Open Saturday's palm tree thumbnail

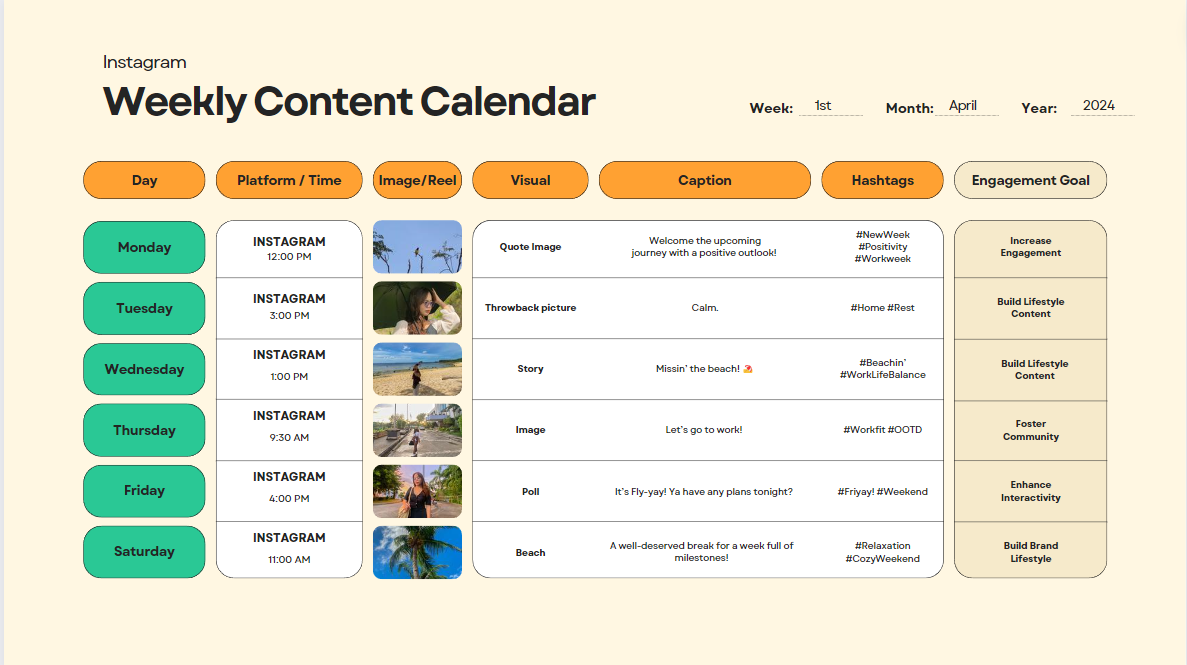click(x=417, y=552)
